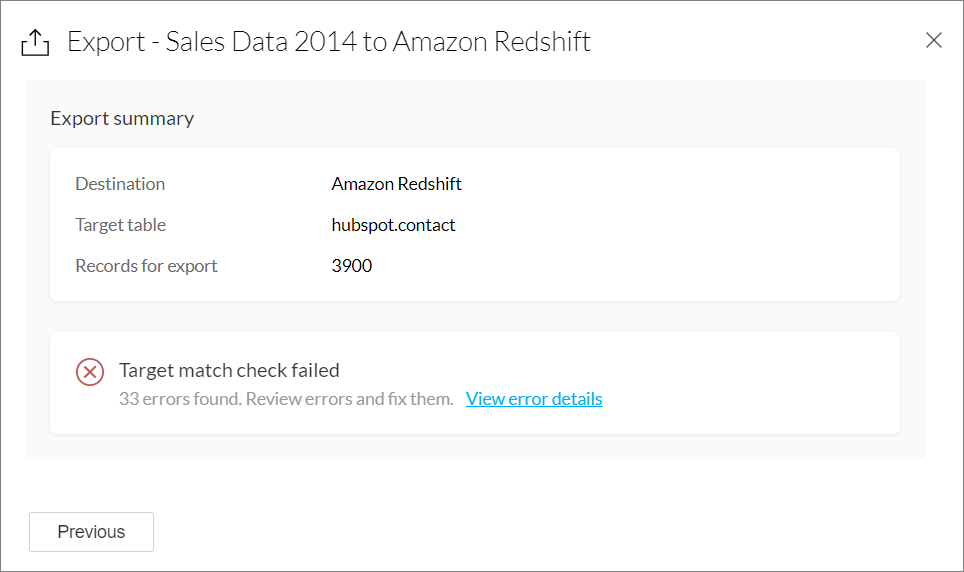964x572 pixels.
Task: Click the 3900 records count
Action: (352, 266)
